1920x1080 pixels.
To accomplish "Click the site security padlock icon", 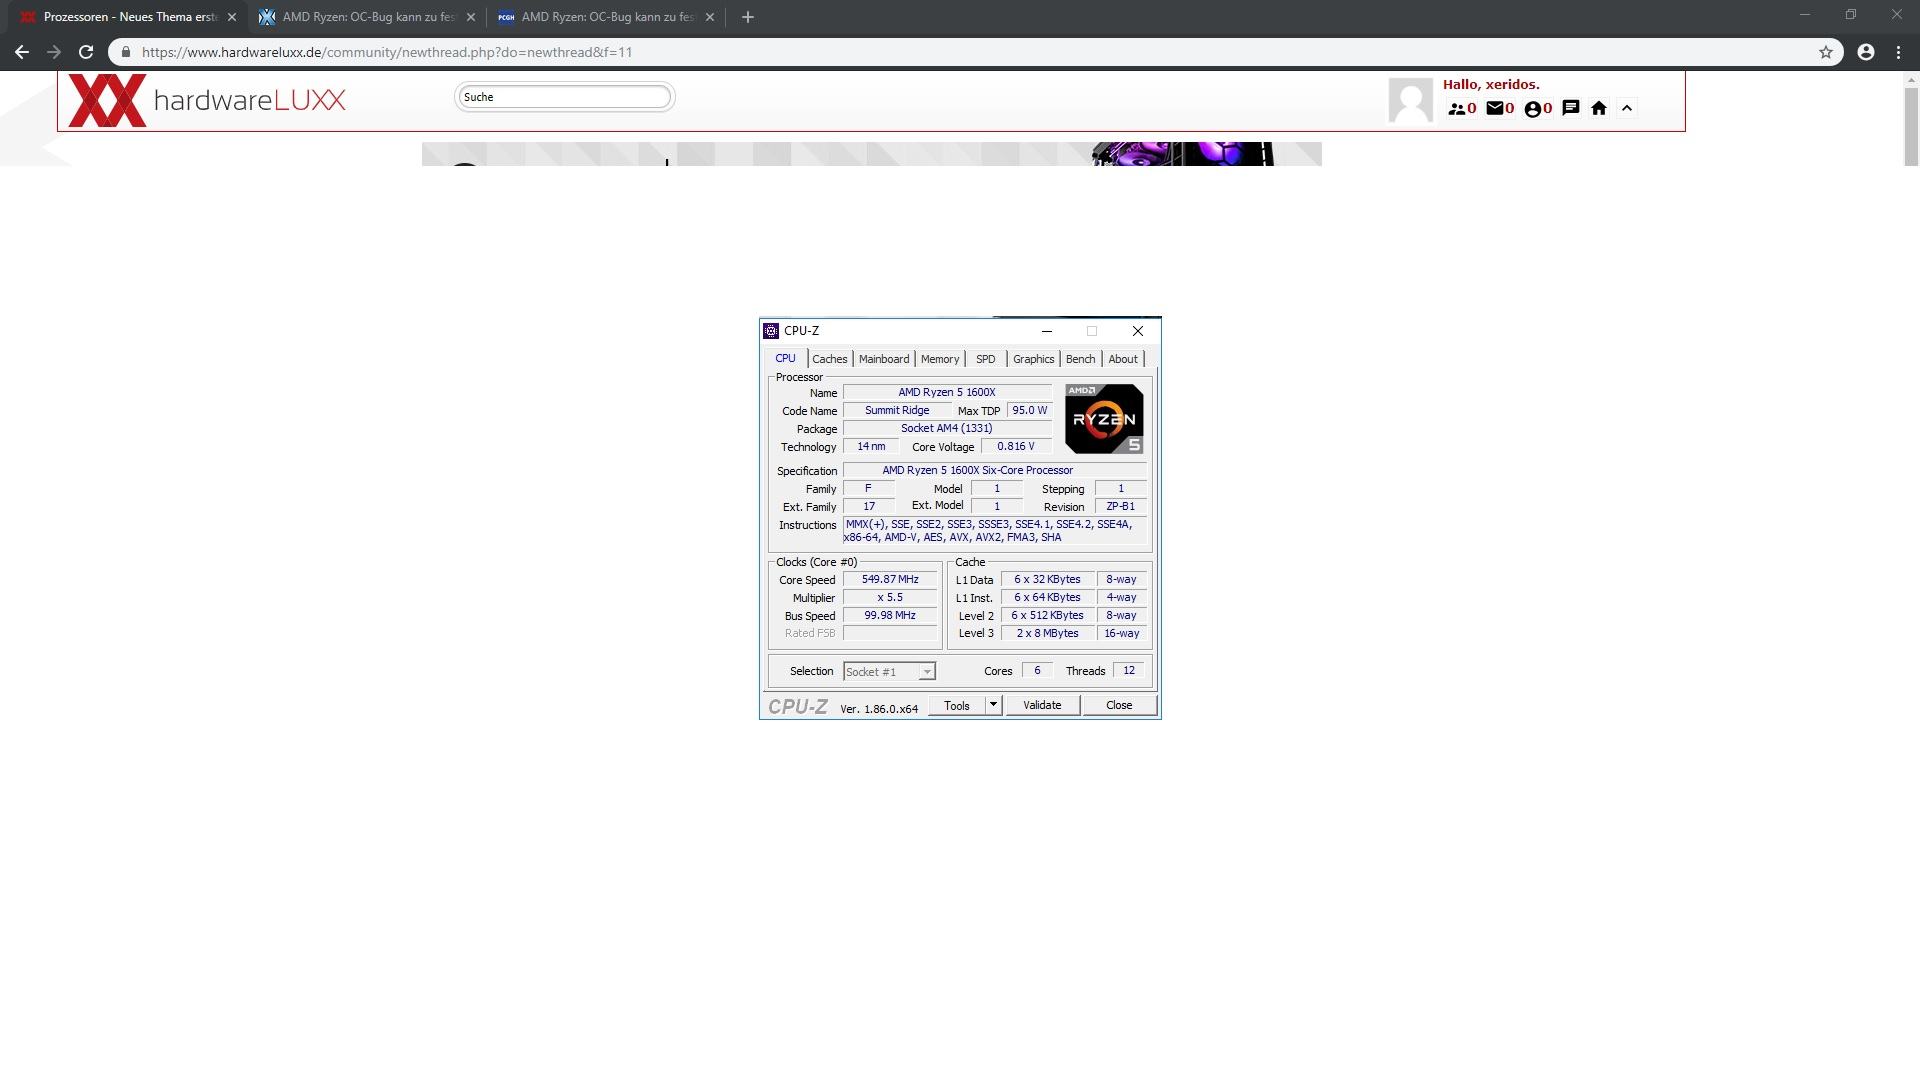I will pos(125,52).
